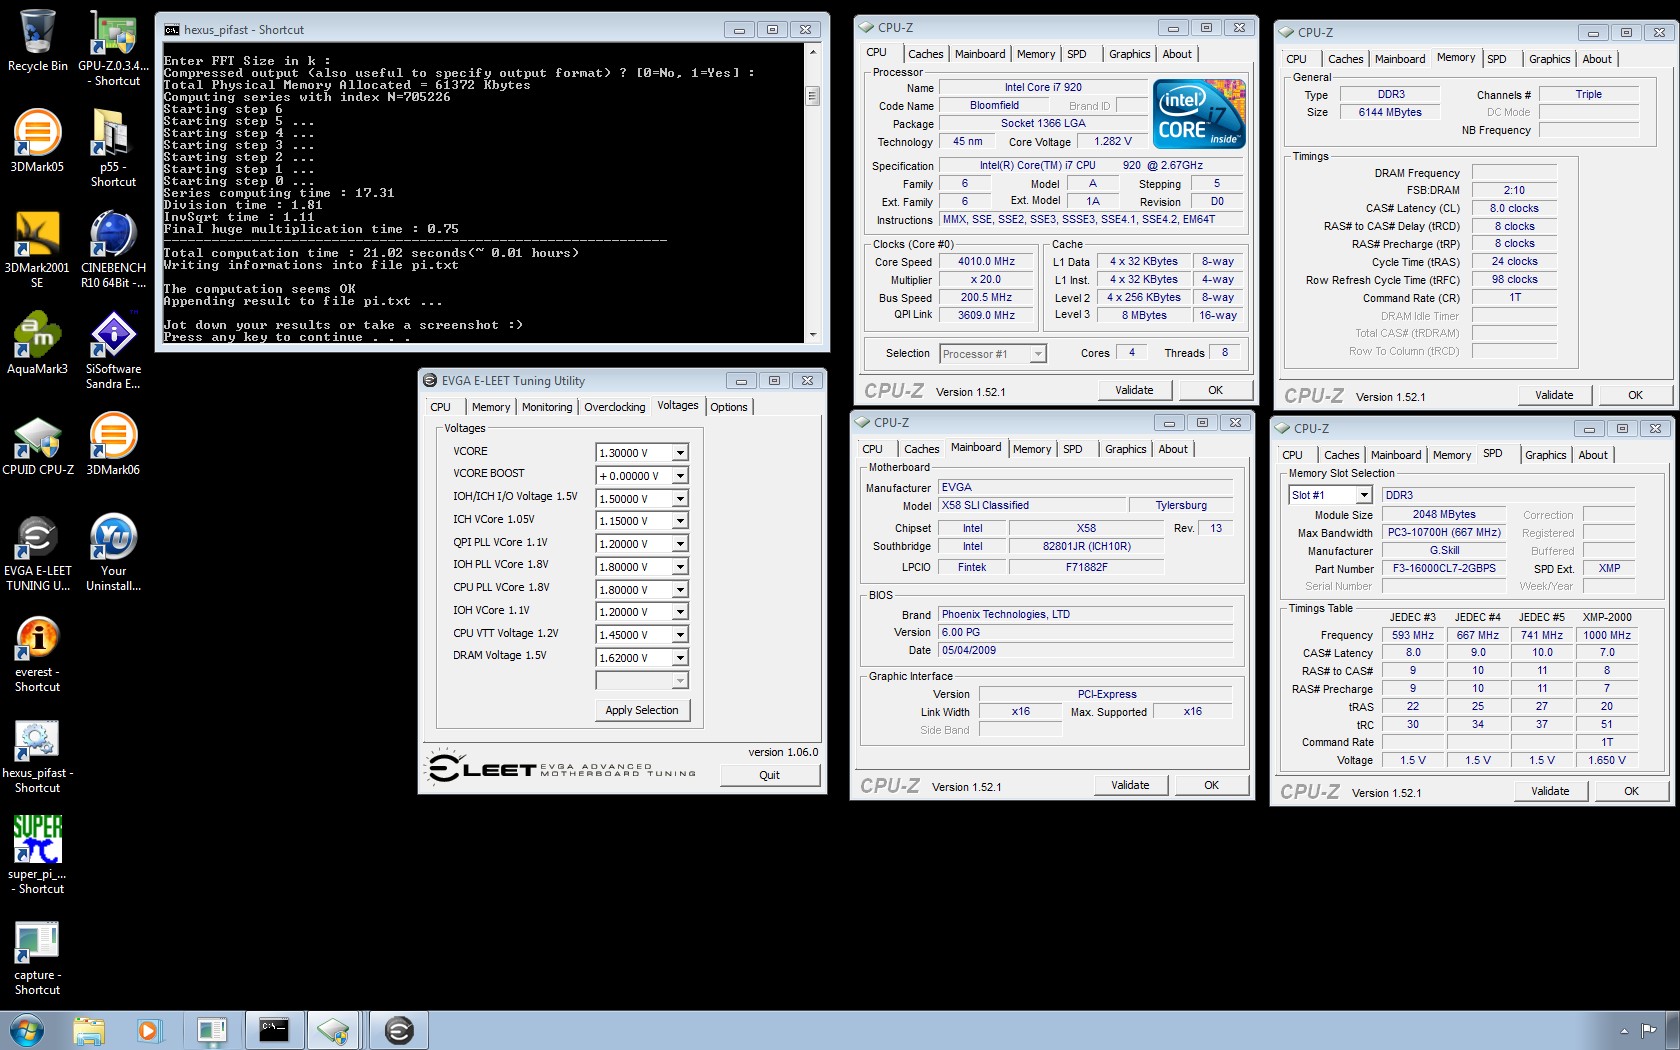Screen dimensions: 1680x1050
Task: Launch the 3DMark05 desktop icon
Action: point(37,141)
